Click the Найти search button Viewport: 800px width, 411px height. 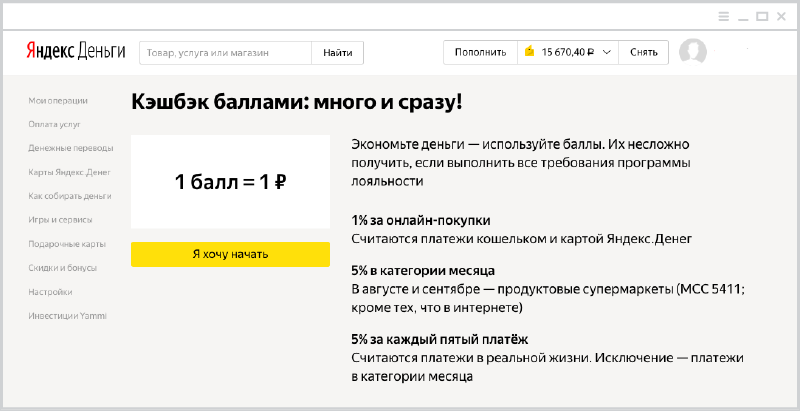point(338,53)
